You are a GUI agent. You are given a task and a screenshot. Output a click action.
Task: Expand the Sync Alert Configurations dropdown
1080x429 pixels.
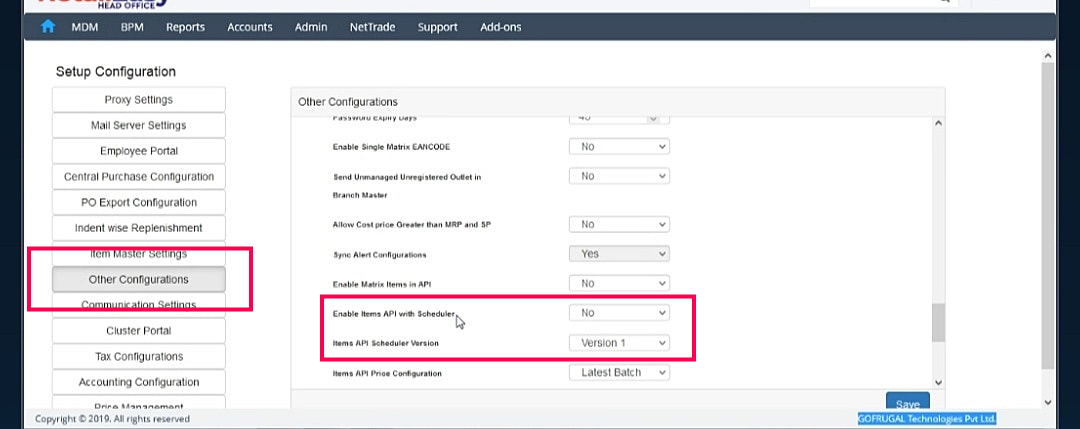tap(619, 254)
